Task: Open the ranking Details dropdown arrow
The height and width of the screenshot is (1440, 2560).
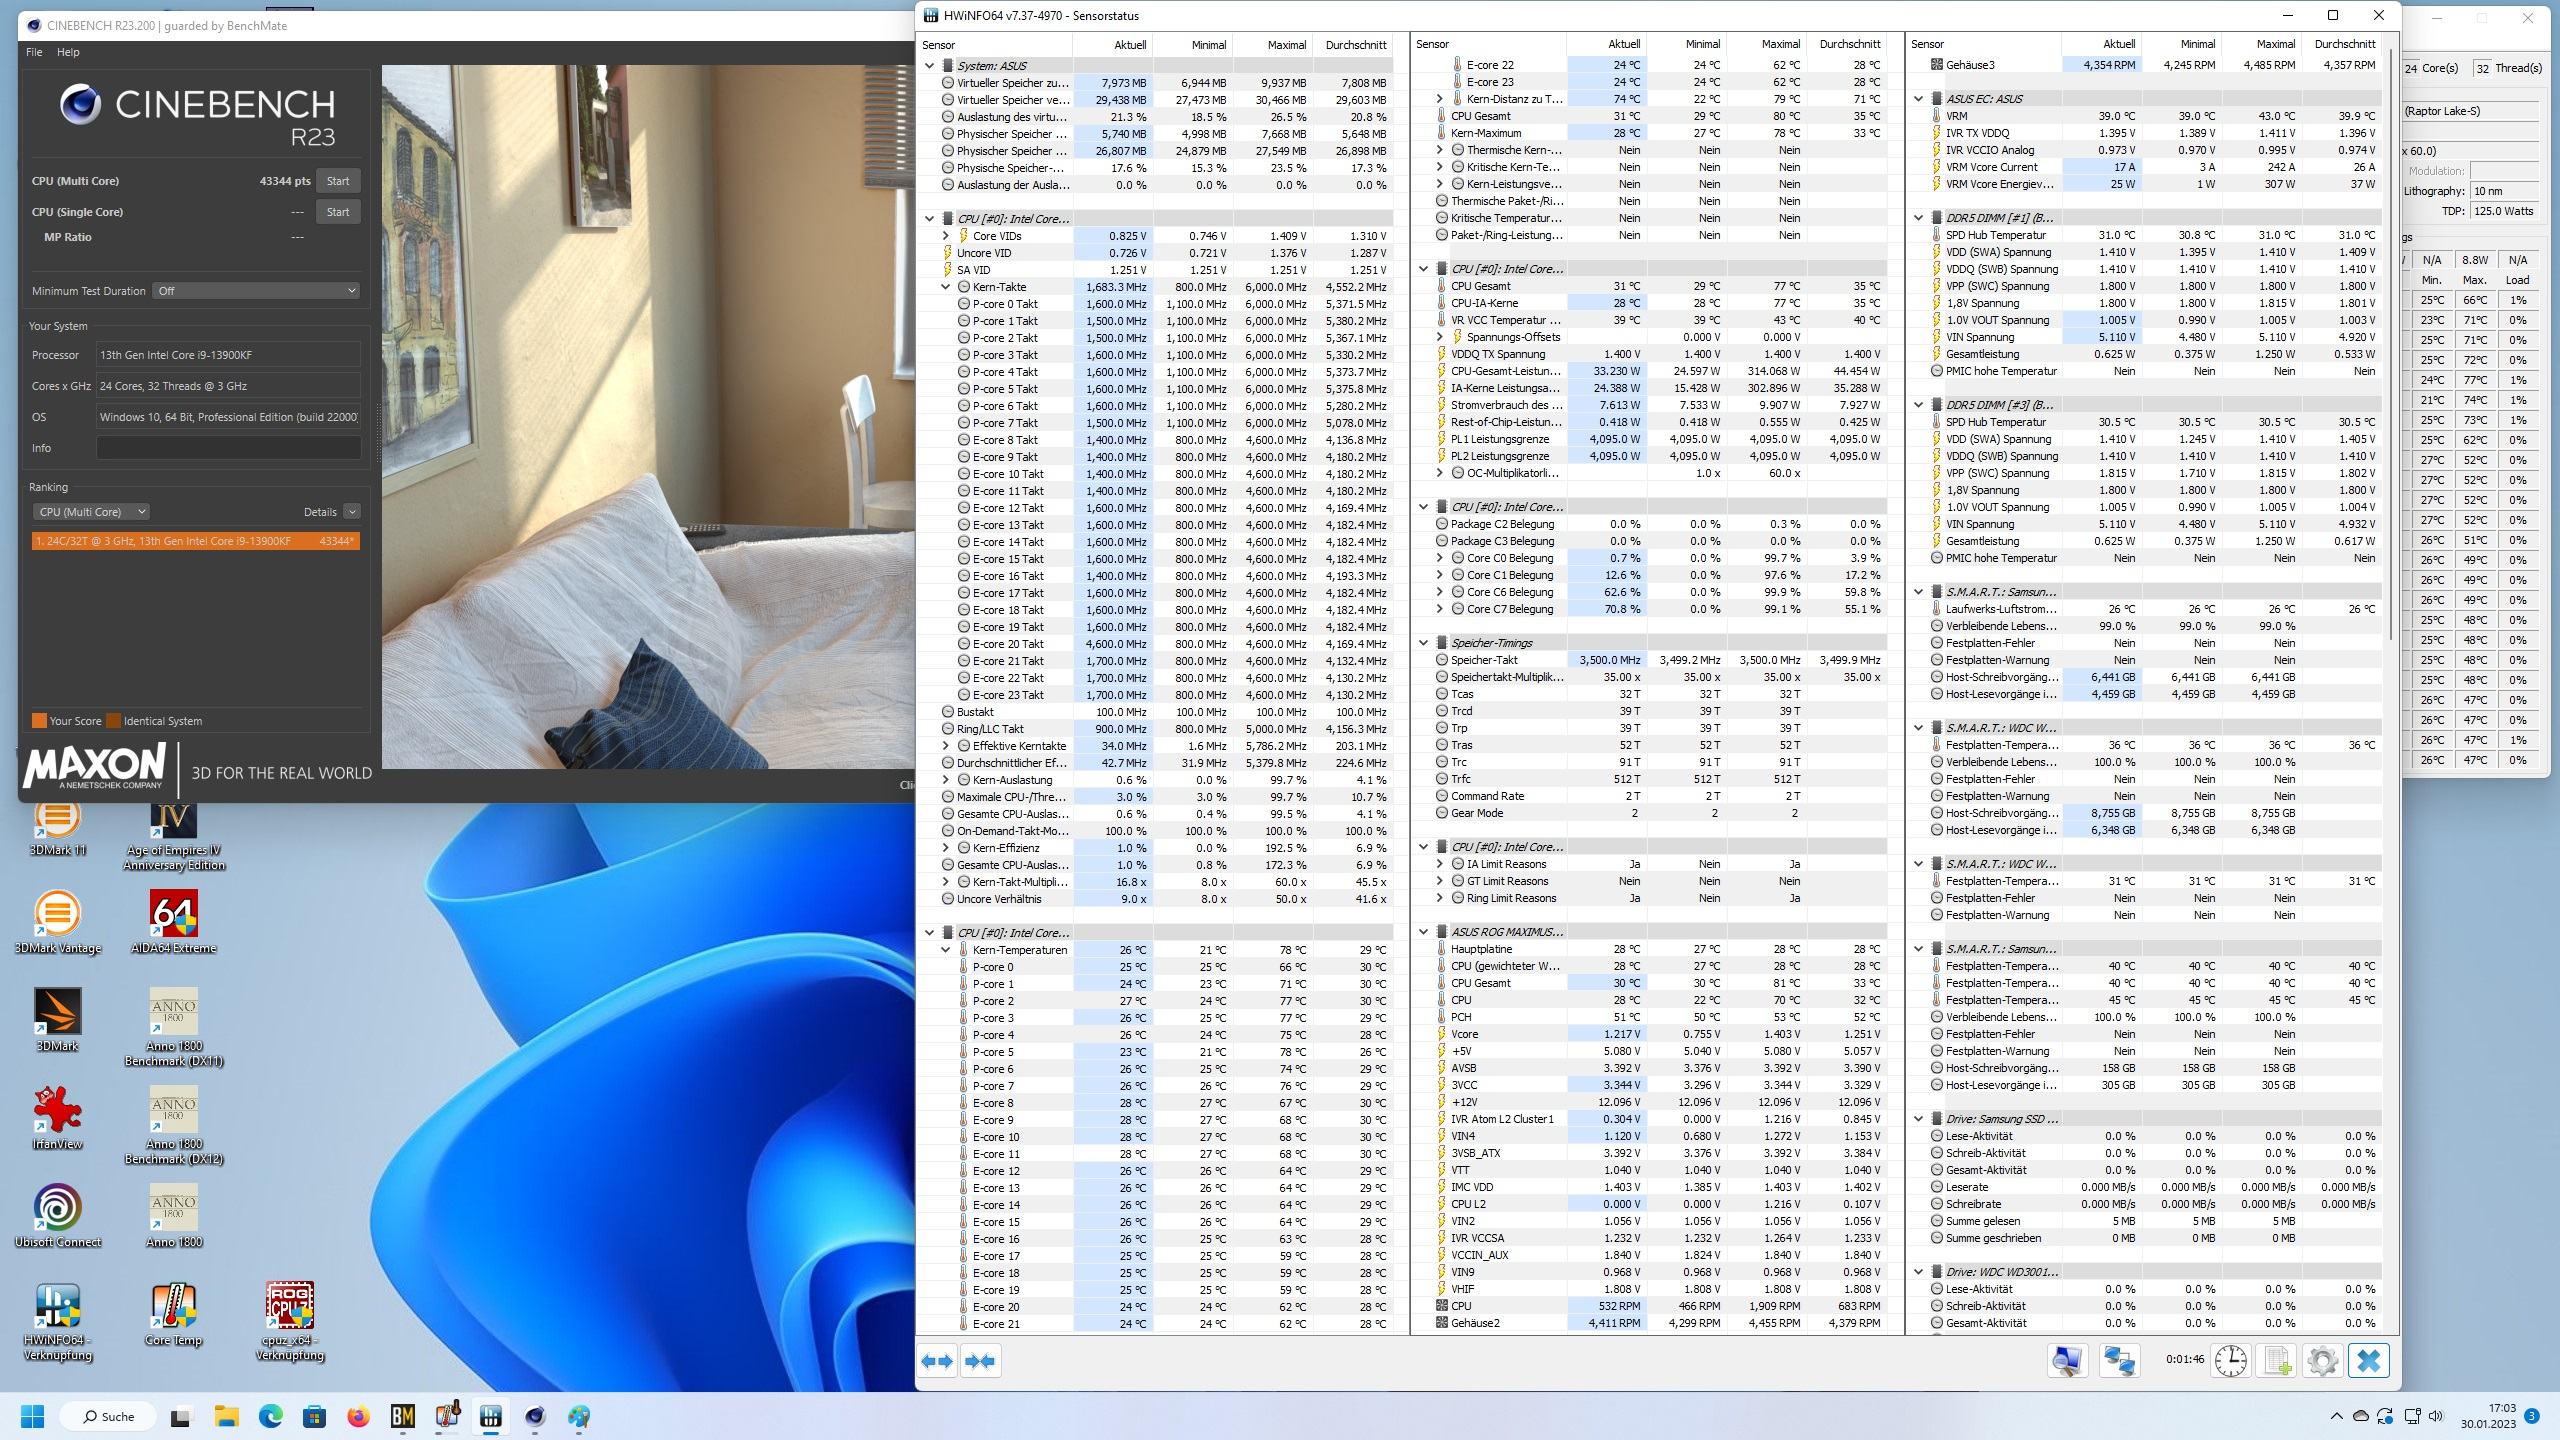Action: 352,512
